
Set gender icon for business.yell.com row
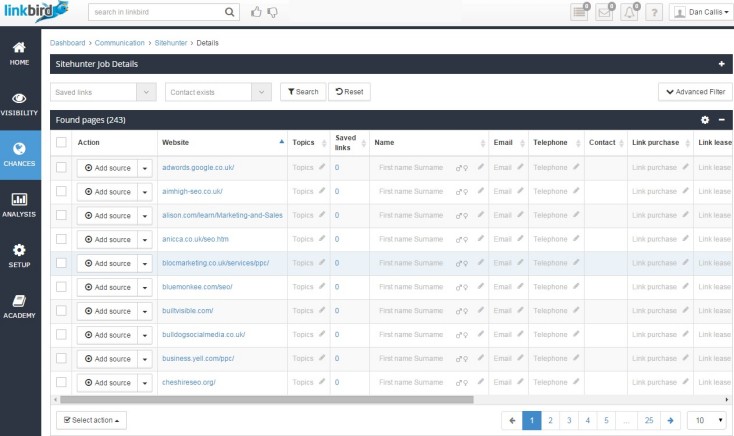(462, 359)
